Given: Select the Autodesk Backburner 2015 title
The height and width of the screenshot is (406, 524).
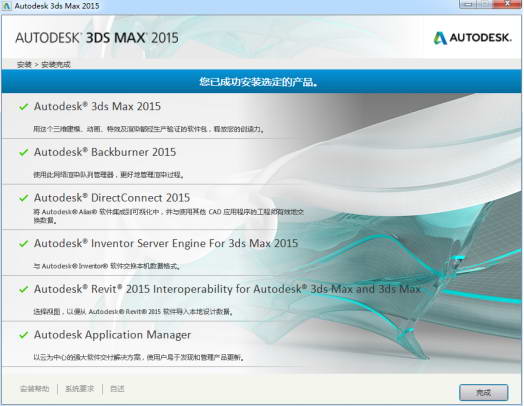Looking at the screenshot, I should tap(105, 152).
